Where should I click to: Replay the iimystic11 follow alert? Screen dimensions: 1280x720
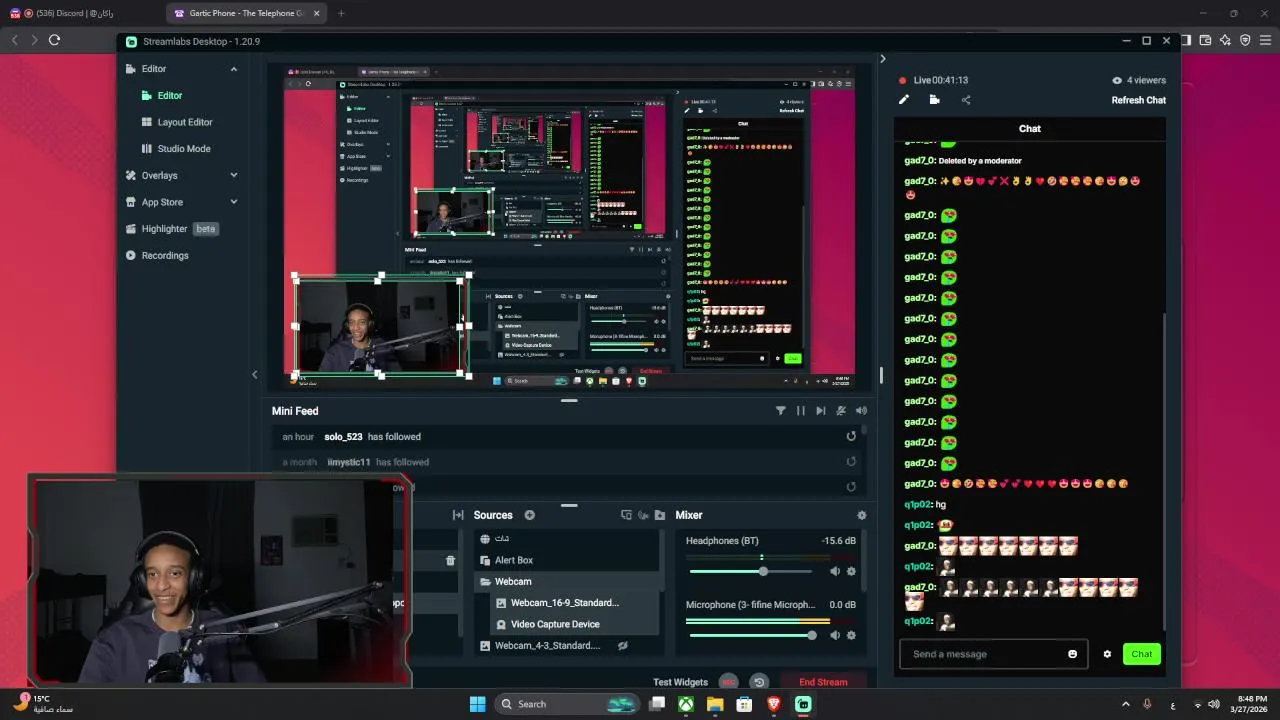pyautogui.click(x=851, y=462)
